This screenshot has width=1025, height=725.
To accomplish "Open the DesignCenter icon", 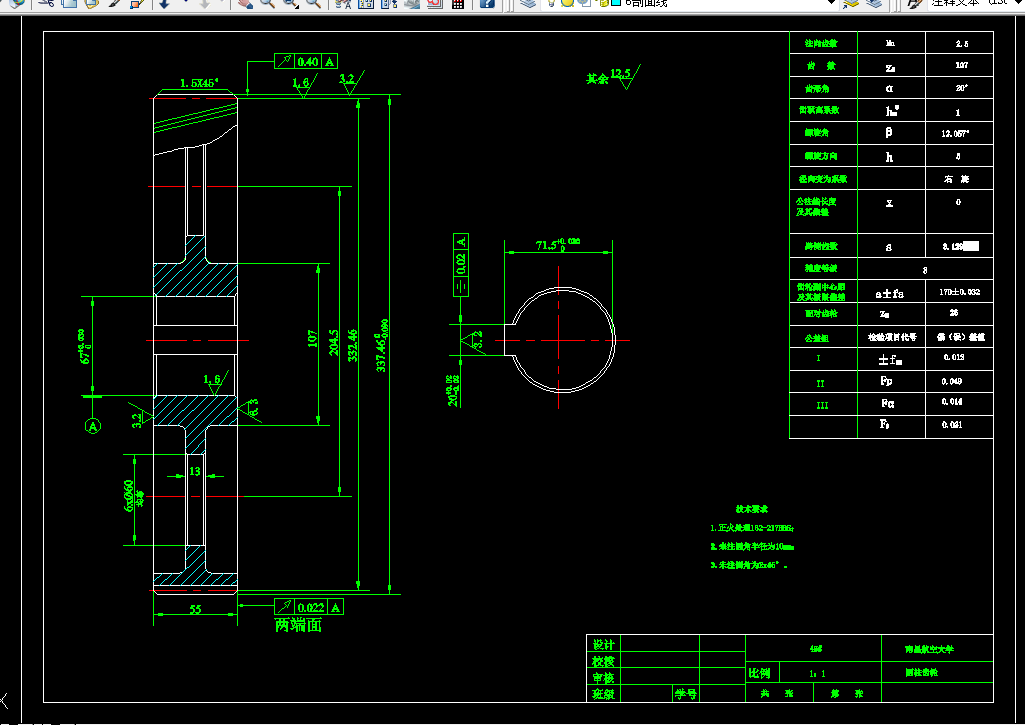I will 366,3.
